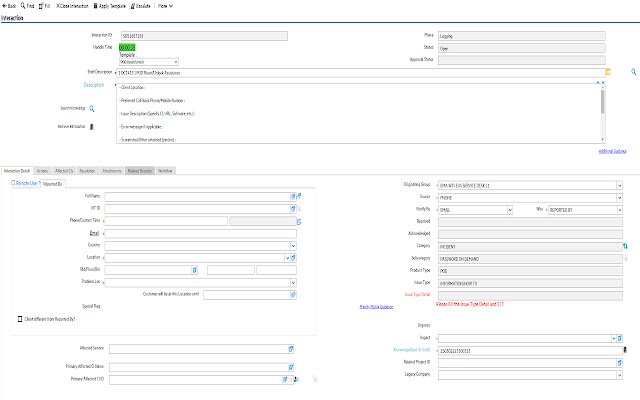
Task: Click the Primary Affected CI Name fill icon
Action: click(x=291, y=367)
